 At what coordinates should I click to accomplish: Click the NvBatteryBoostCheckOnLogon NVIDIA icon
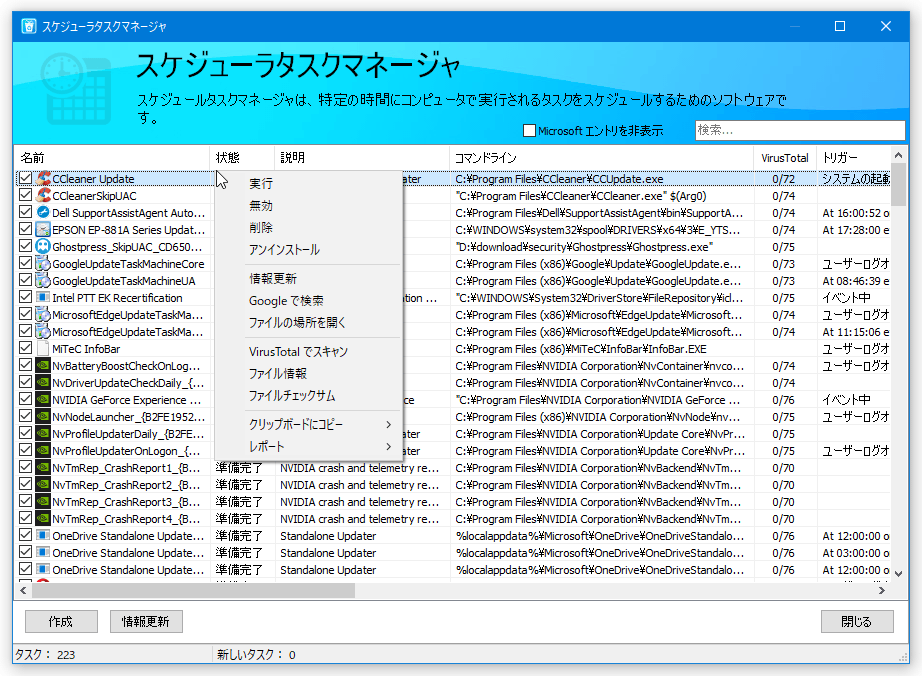43,366
